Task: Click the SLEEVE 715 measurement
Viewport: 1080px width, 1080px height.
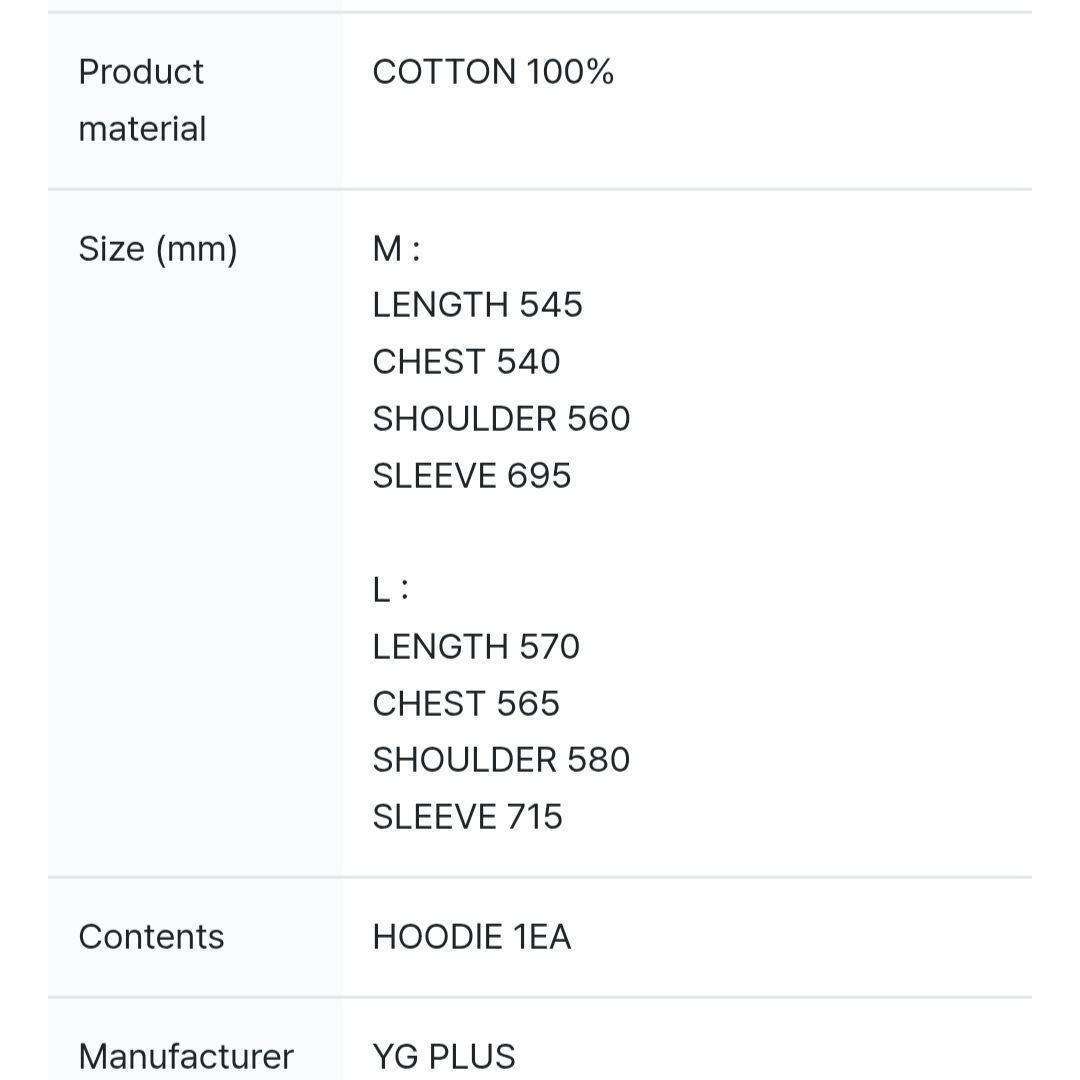Action: coord(467,817)
